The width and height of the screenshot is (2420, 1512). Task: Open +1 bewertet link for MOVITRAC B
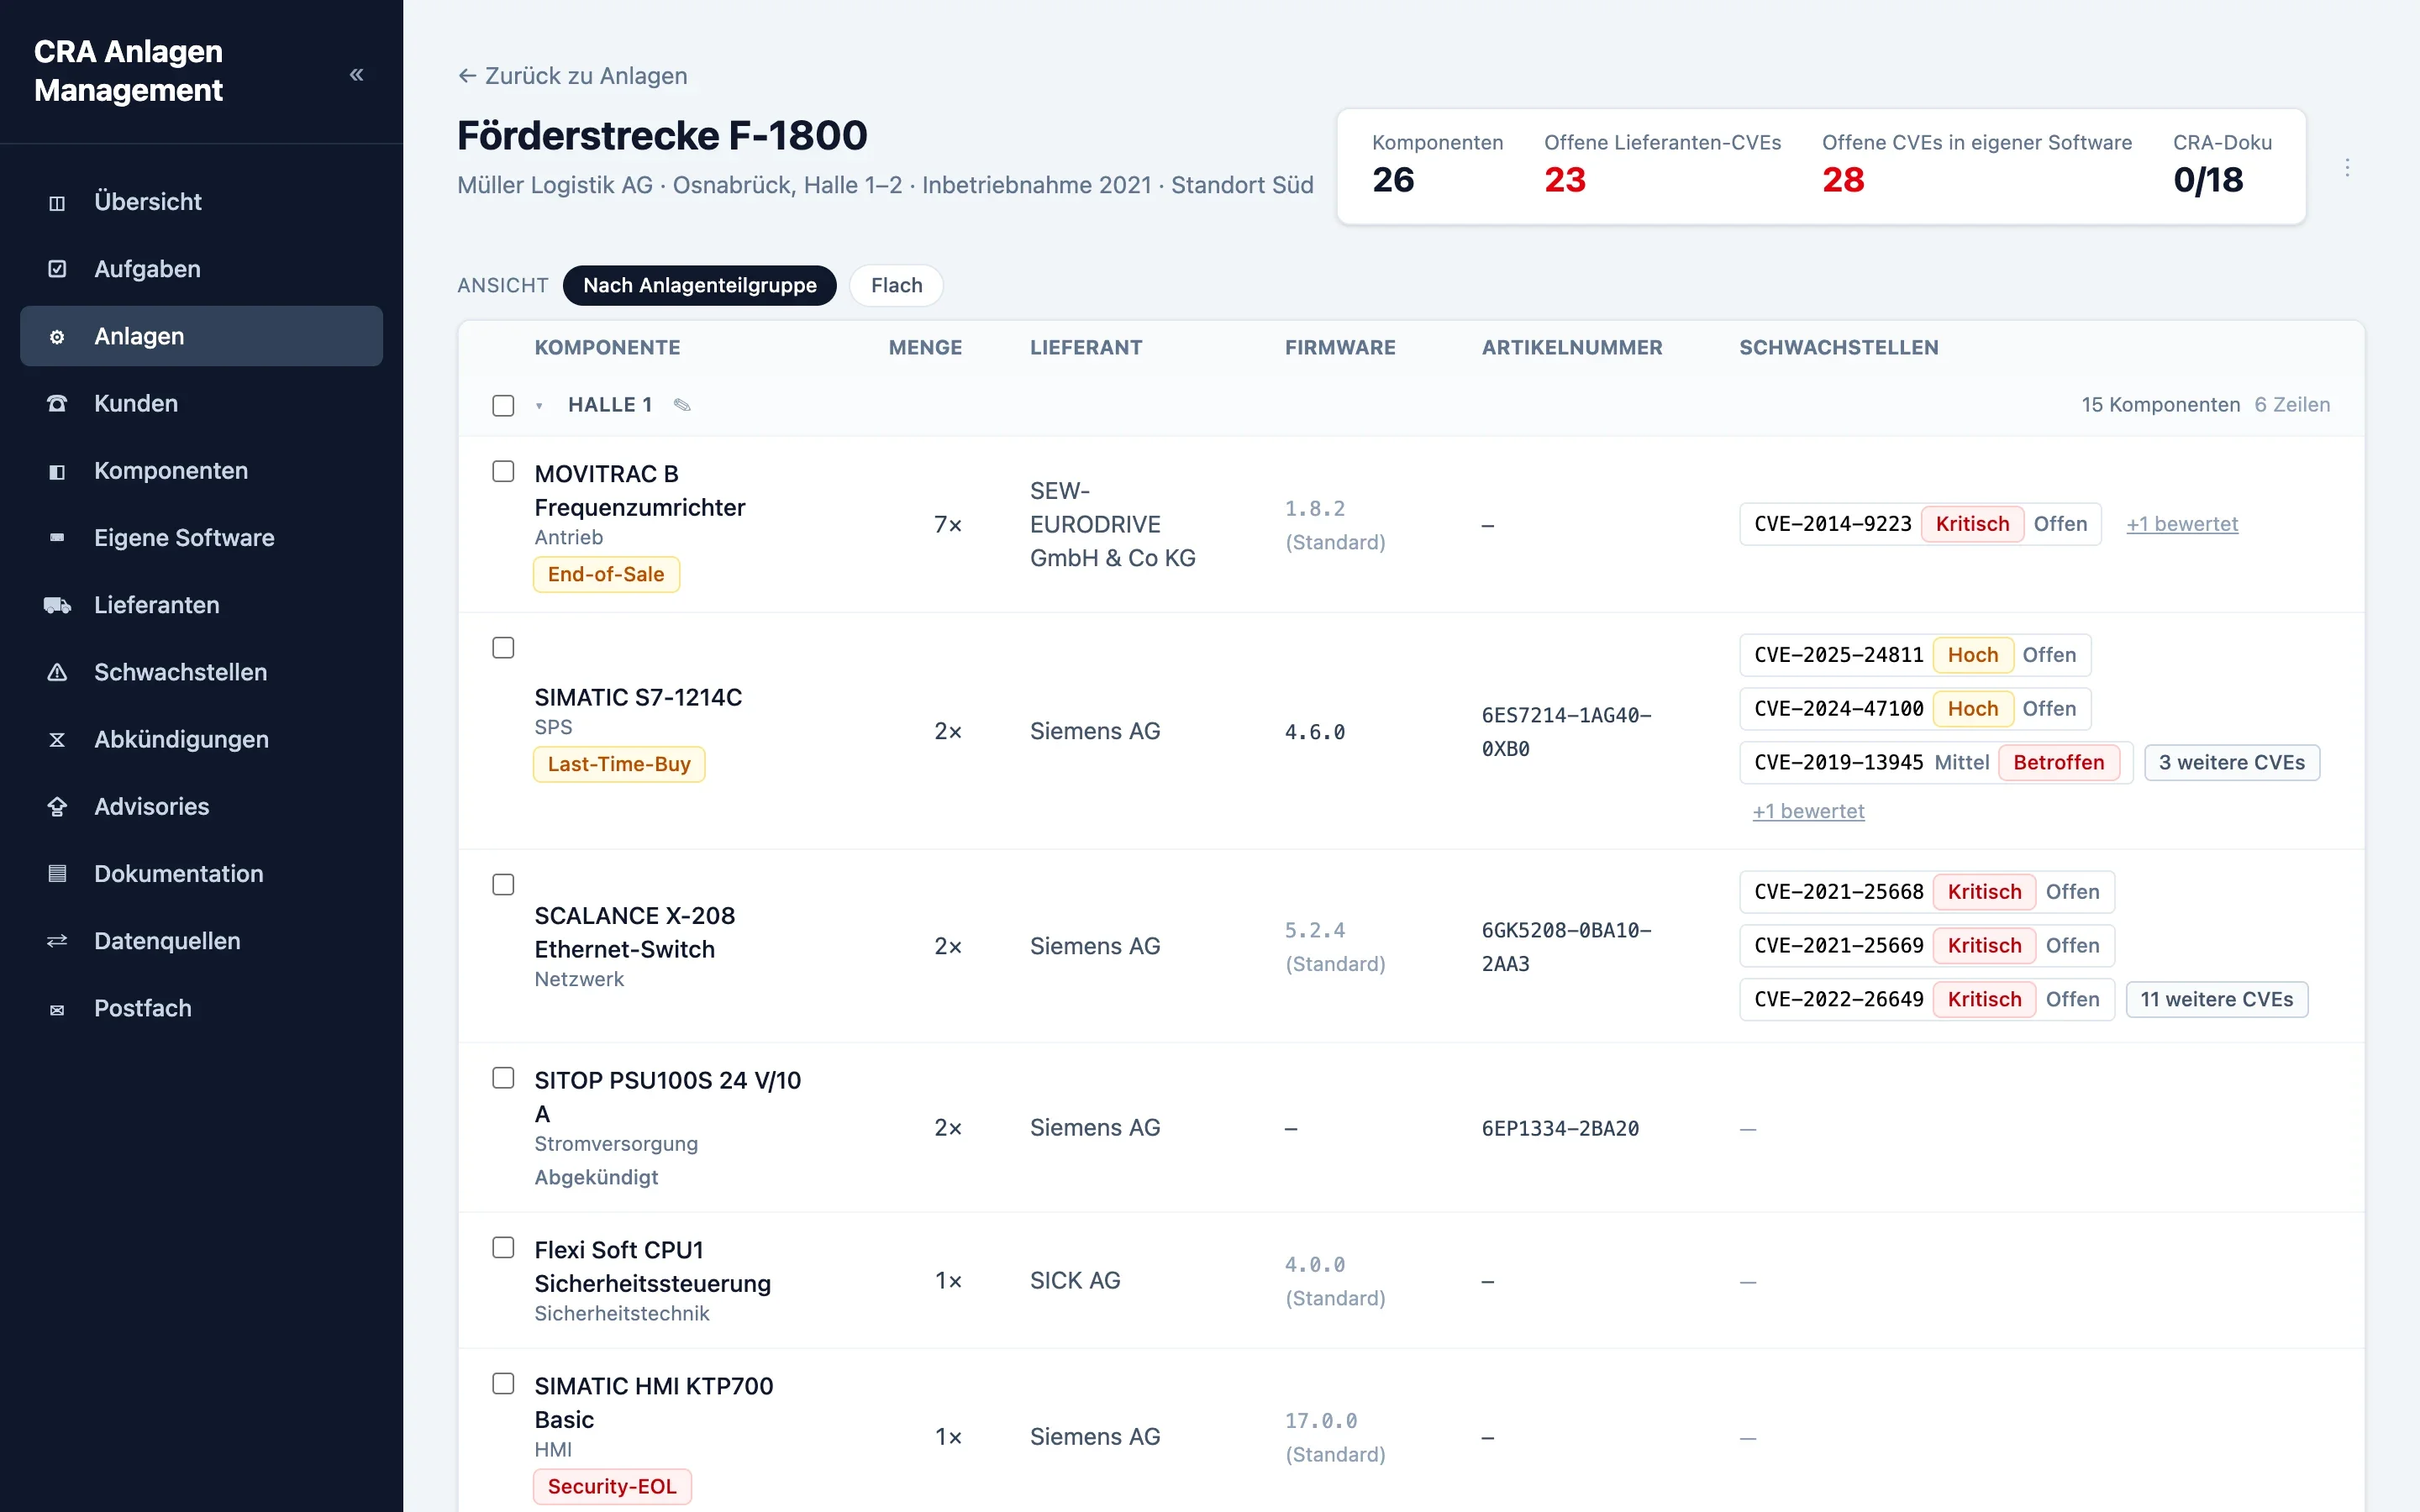coord(2182,524)
